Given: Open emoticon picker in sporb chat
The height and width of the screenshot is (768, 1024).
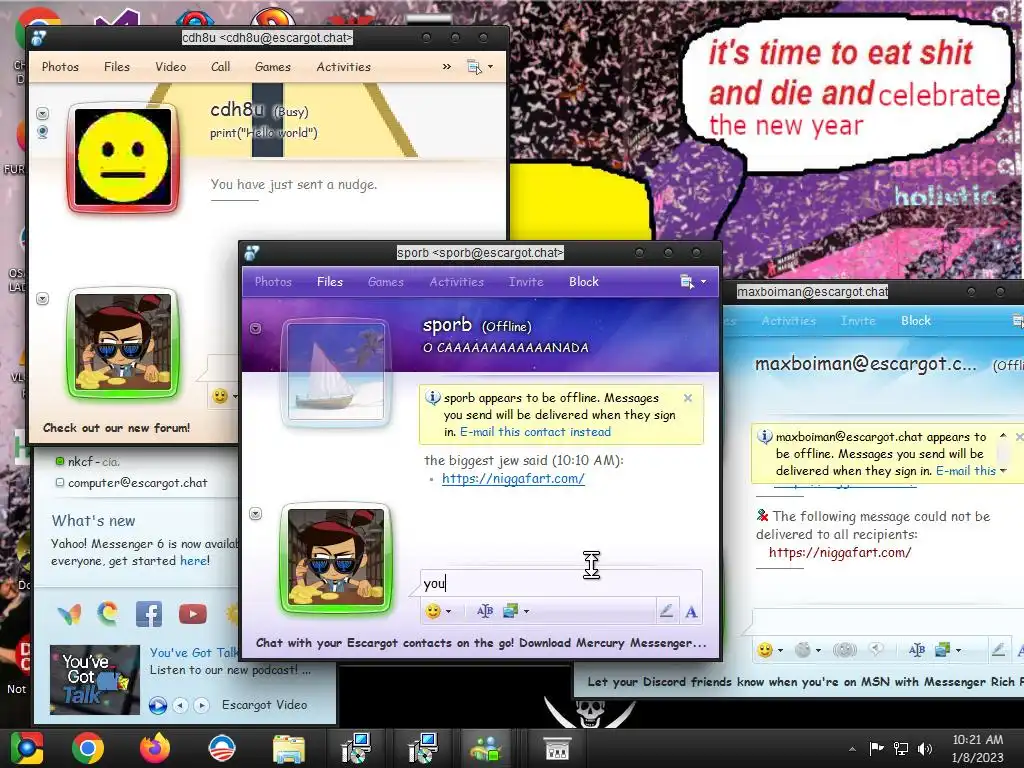Looking at the screenshot, I should point(432,611).
